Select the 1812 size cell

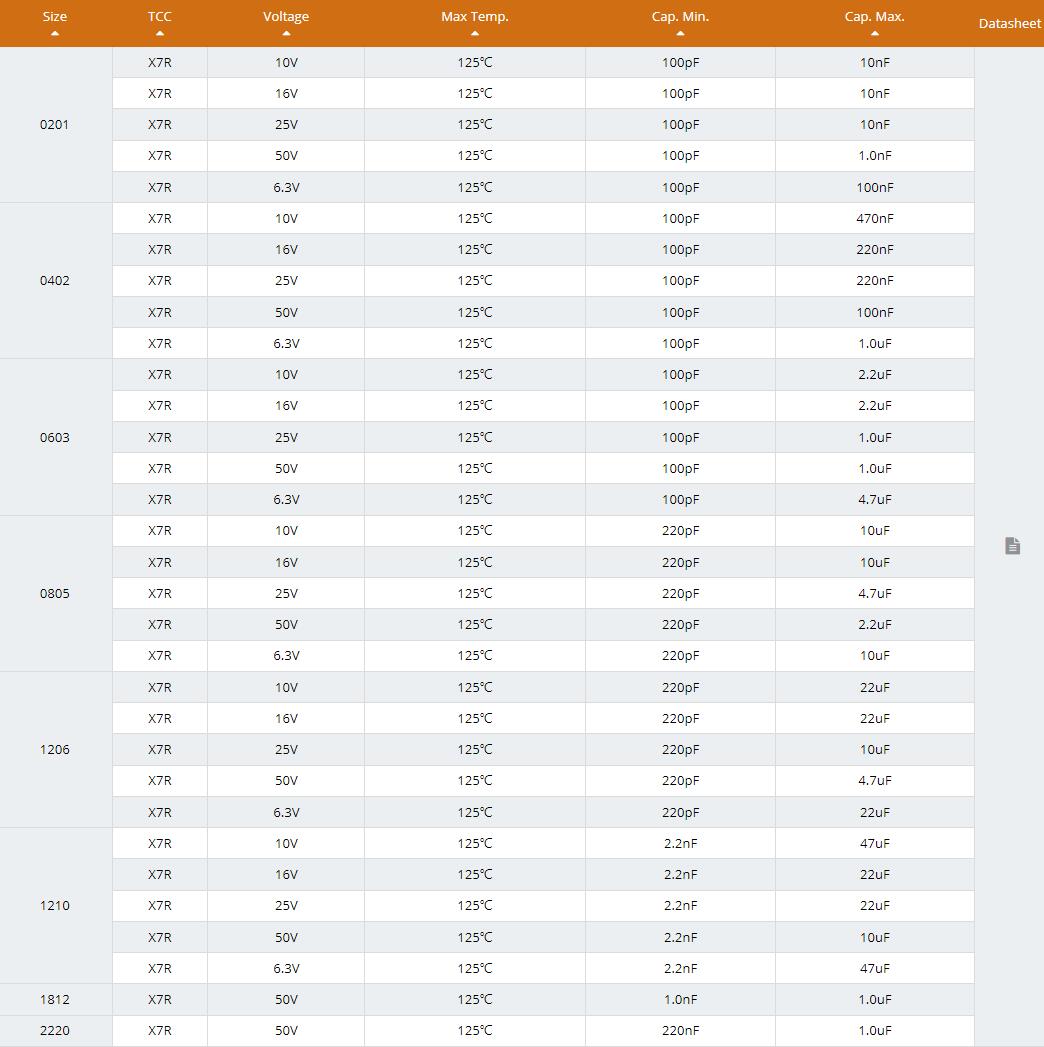(x=55, y=1000)
